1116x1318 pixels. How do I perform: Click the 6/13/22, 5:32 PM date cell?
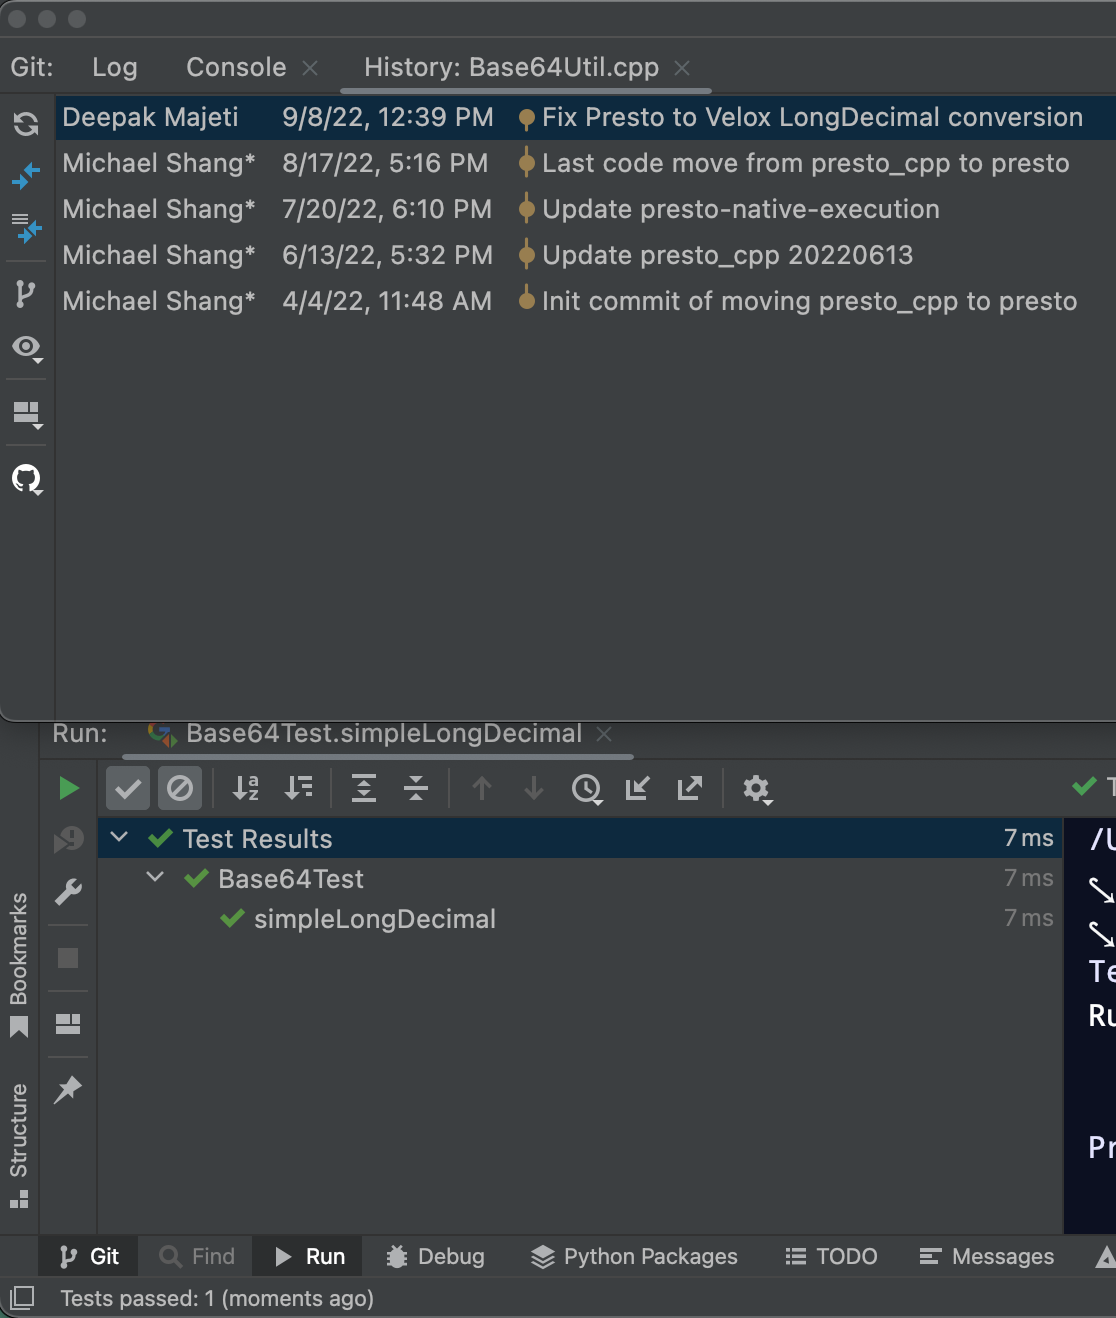tap(388, 255)
